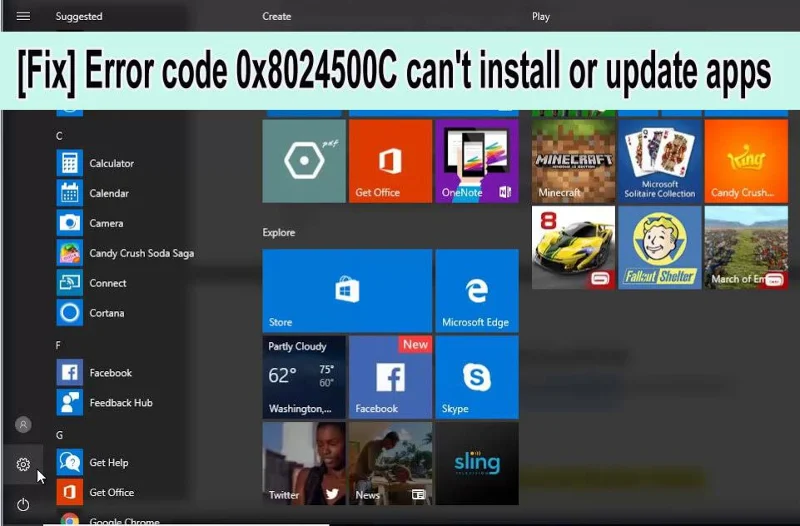
Task: Open the Fallout Shelter tile
Action: (x=660, y=247)
